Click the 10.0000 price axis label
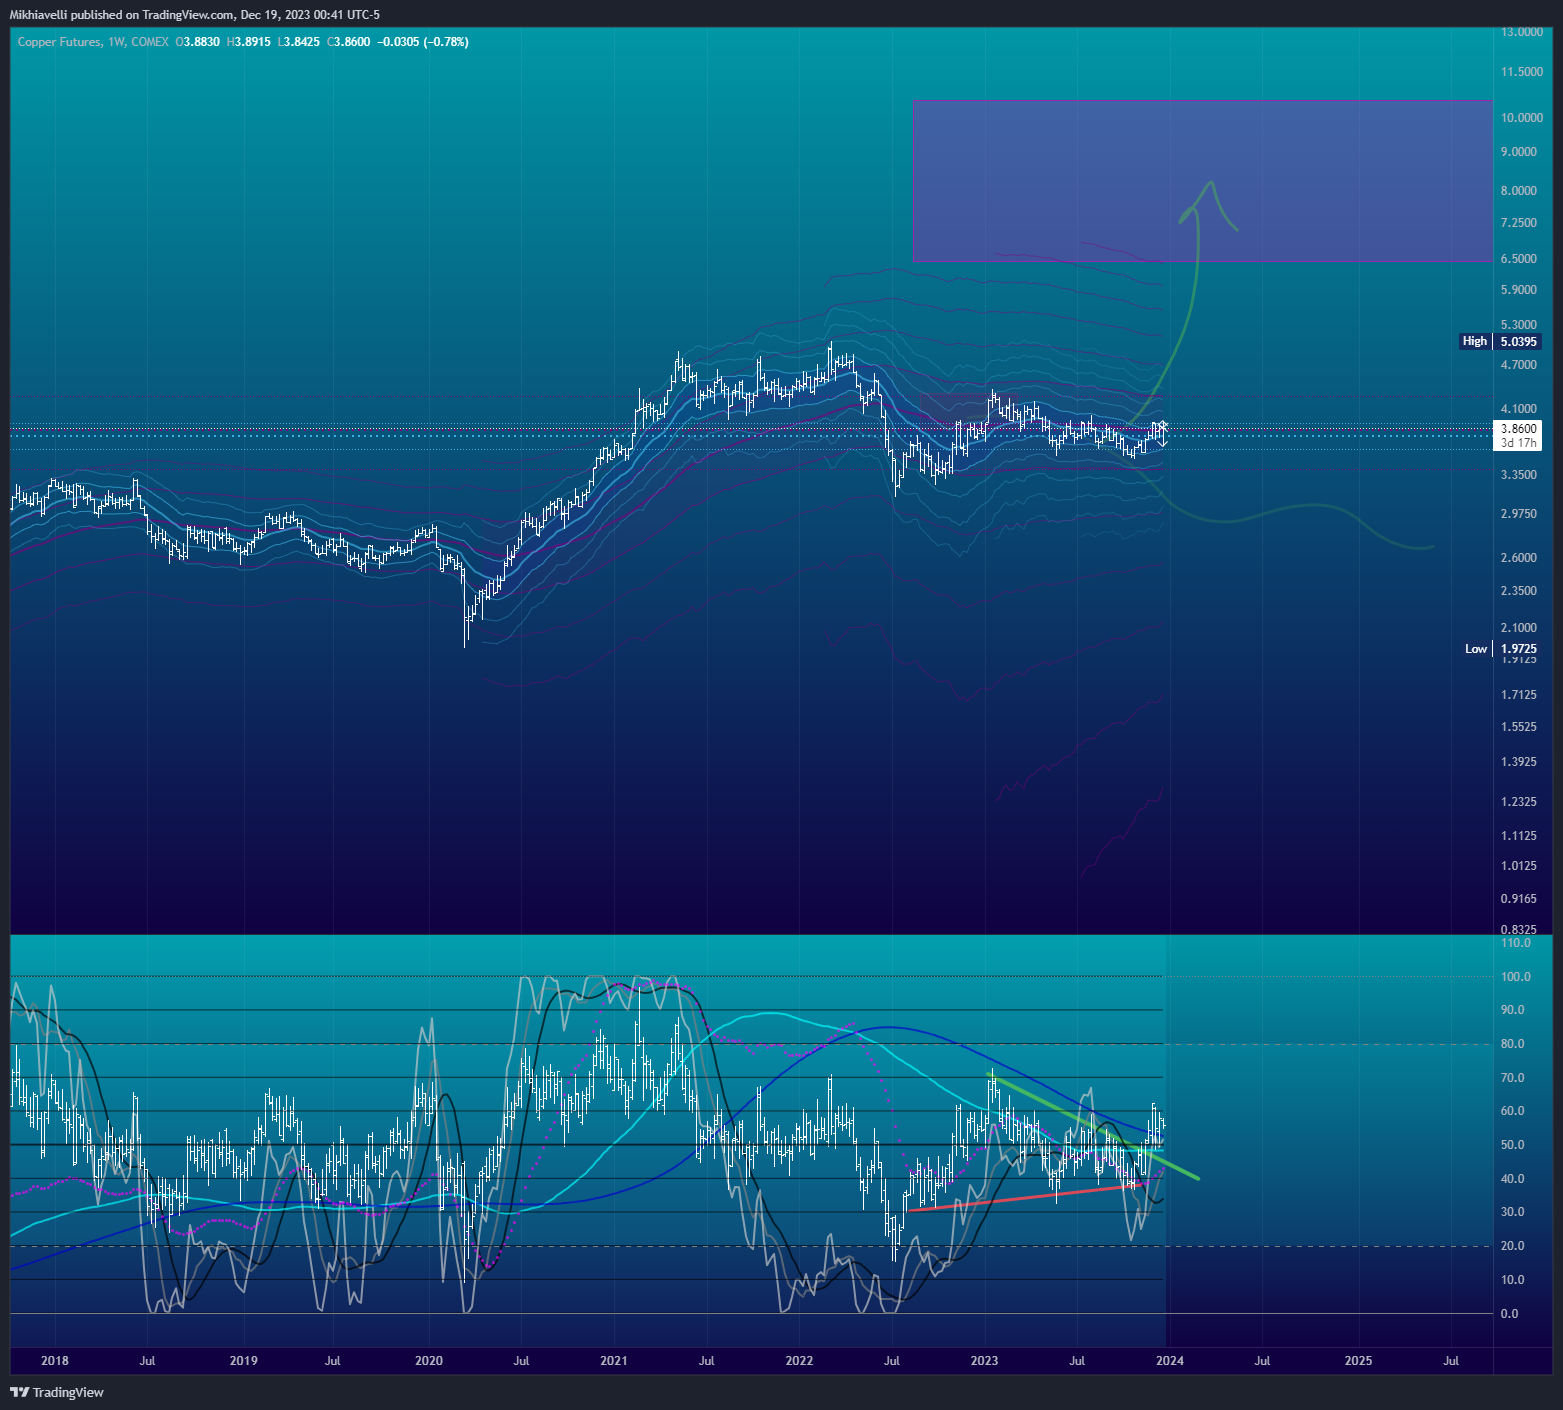This screenshot has height=1410, width=1563. pyautogui.click(x=1522, y=118)
